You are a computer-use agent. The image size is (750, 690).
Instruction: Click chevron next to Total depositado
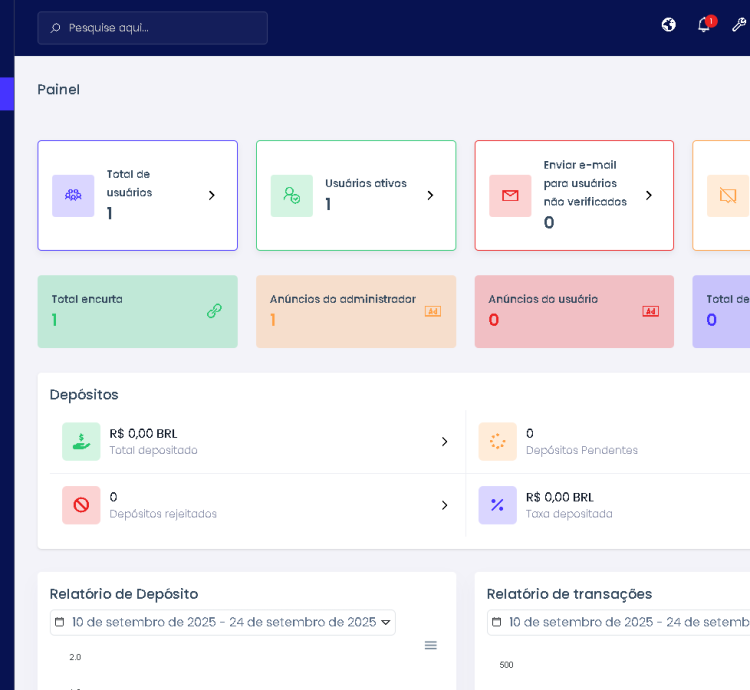coord(444,441)
